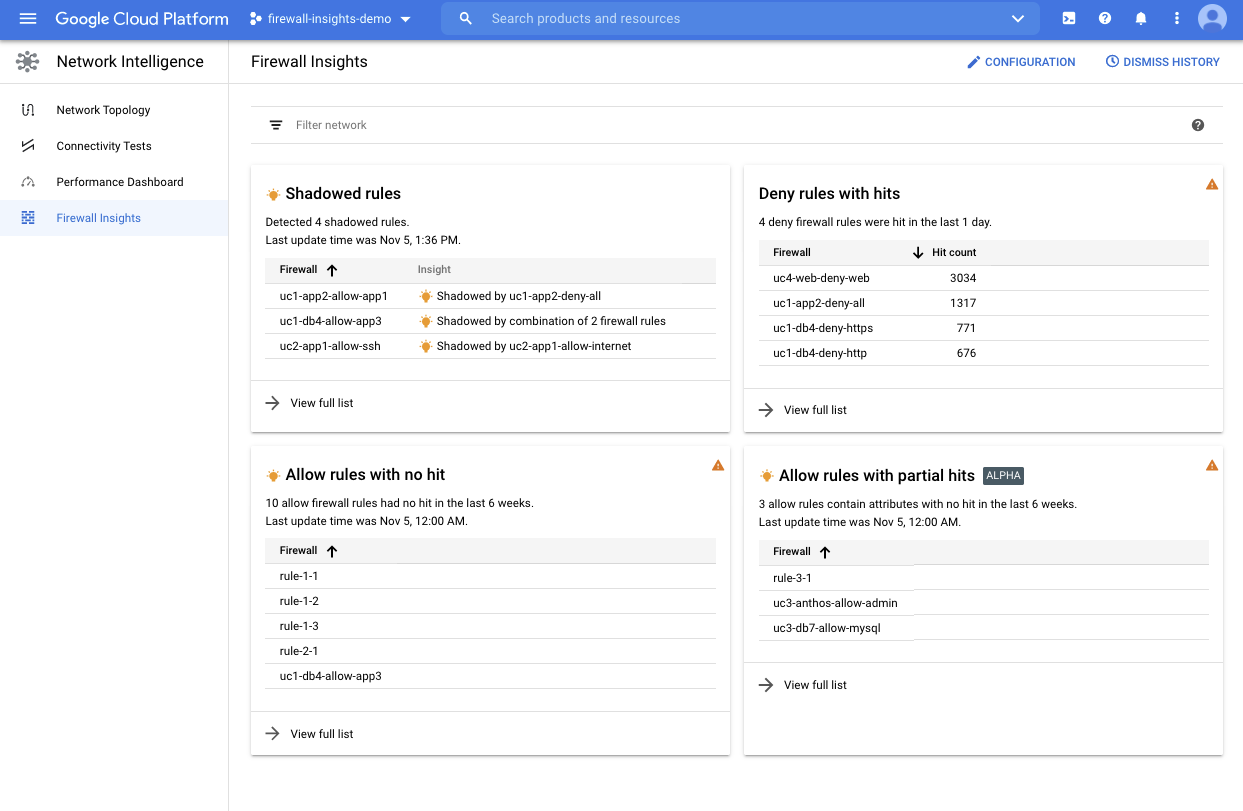The width and height of the screenshot is (1243, 811).
Task: Click the lightbulb for Shadowed by uc1-app2-deny-all
Action: tap(426, 296)
